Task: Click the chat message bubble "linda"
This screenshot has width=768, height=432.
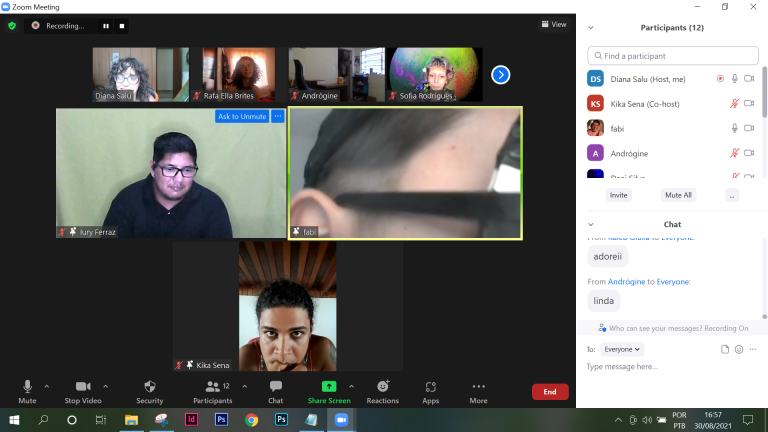Action: pos(603,301)
